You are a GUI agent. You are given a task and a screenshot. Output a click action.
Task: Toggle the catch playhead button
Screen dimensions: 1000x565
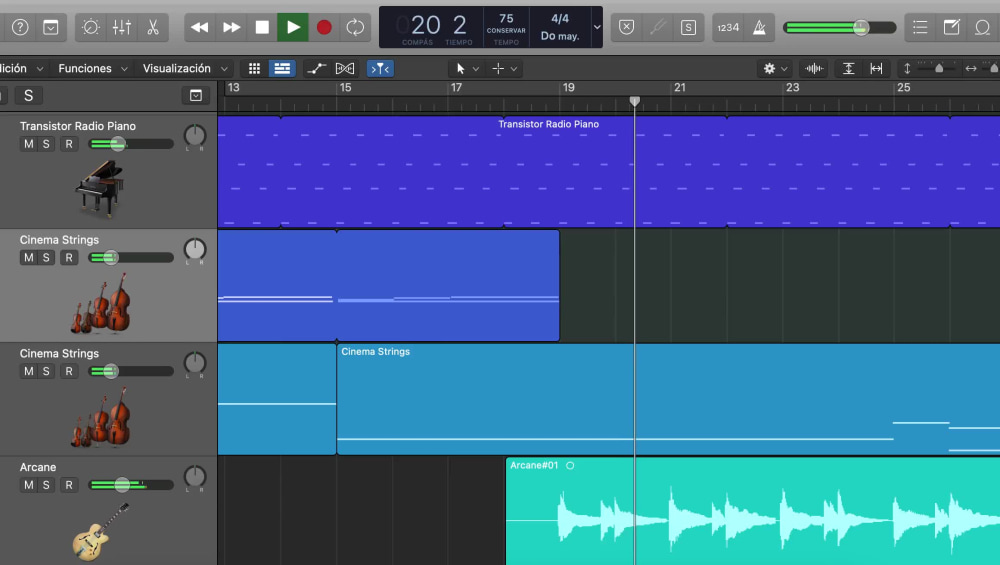coord(380,68)
